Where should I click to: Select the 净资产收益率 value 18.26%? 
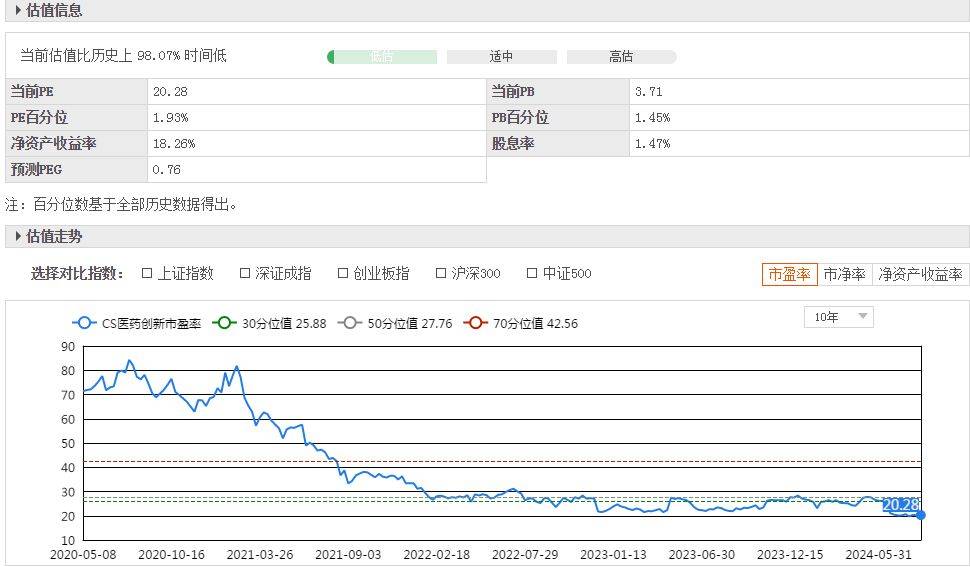tap(317, 143)
